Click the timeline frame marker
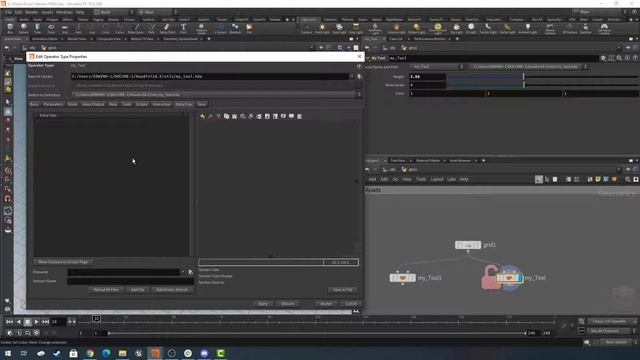Viewport: 640px width, 360px height. (96, 318)
